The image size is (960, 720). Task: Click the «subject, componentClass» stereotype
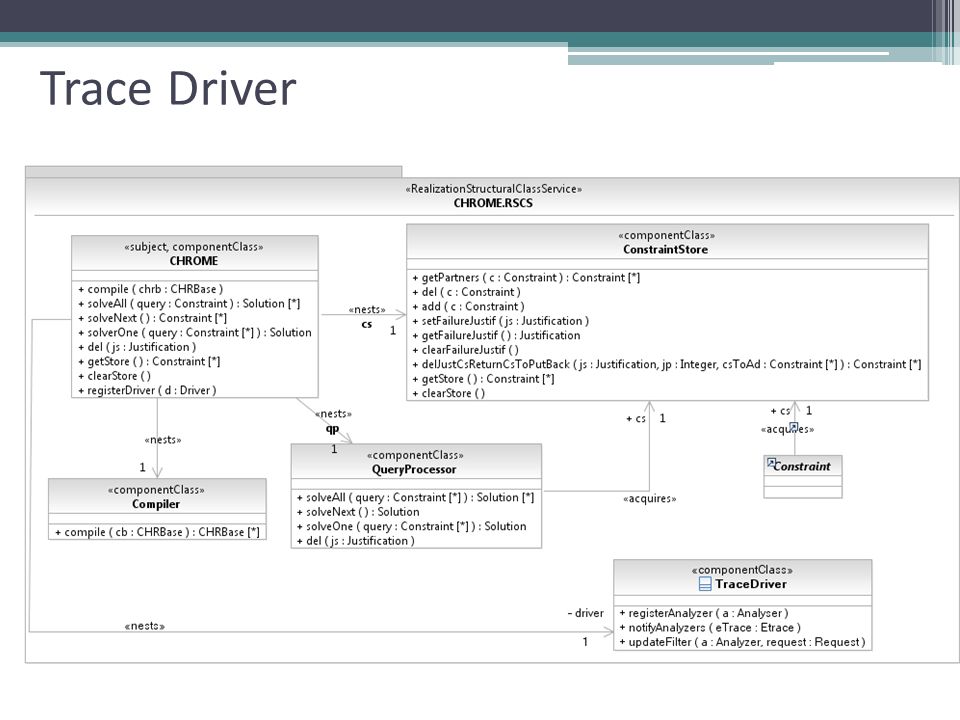pyautogui.click(x=193, y=247)
